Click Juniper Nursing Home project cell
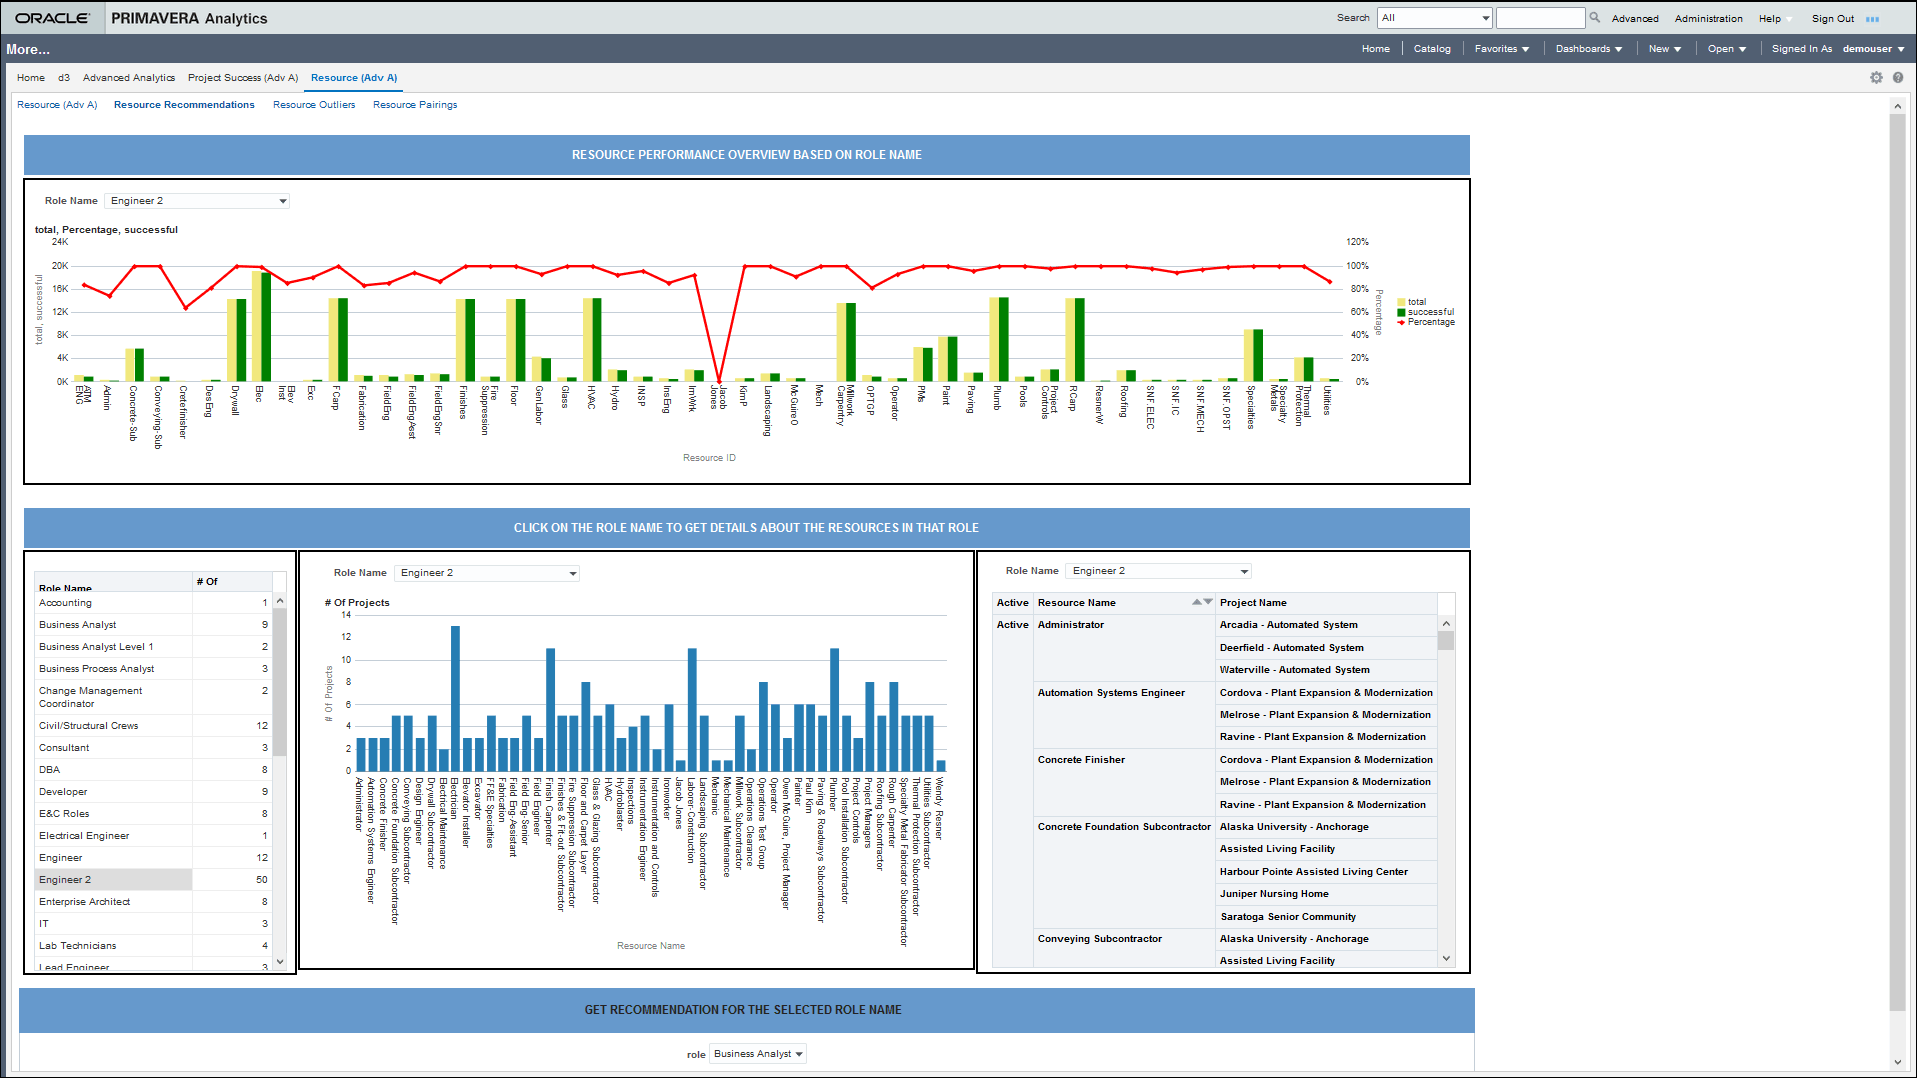Image resolution: width=1917 pixels, height=1078 pixels. pyautogui.click(x=1326, y=894)
